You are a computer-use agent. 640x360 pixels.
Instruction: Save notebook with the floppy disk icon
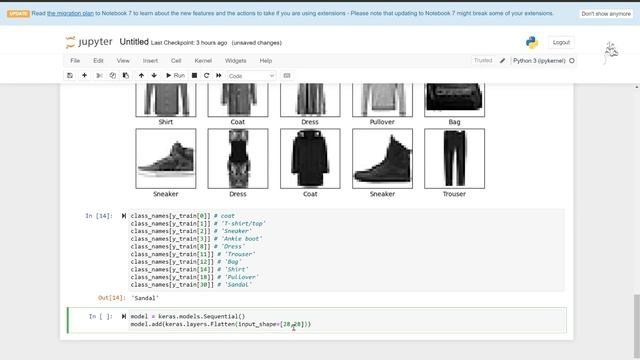[x=70, y=76]
